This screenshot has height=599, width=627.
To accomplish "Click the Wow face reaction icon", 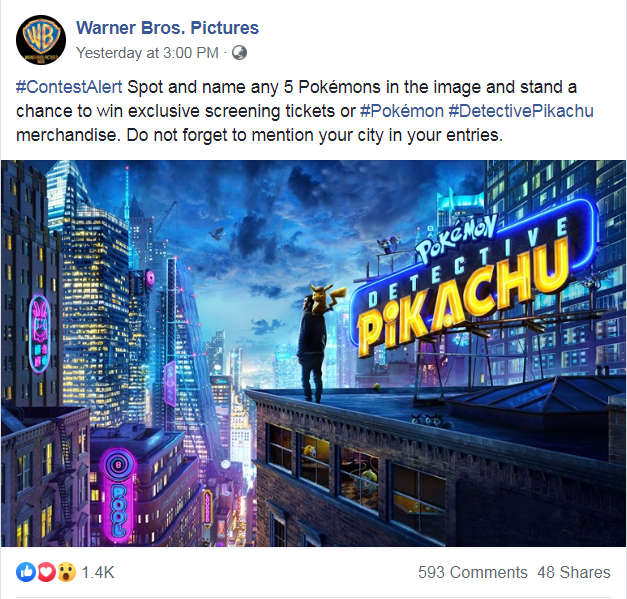I will point(66,572).
